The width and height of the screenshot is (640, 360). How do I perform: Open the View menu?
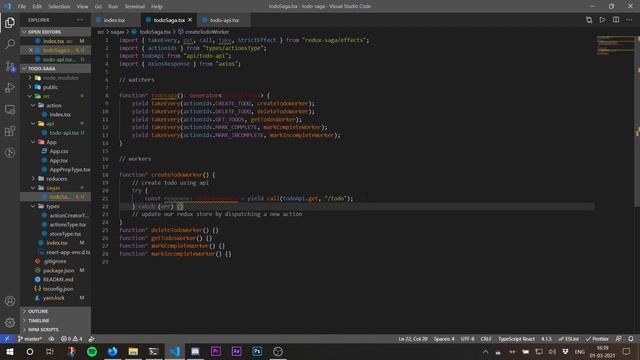pyautogui.click(x=82, y=6)
